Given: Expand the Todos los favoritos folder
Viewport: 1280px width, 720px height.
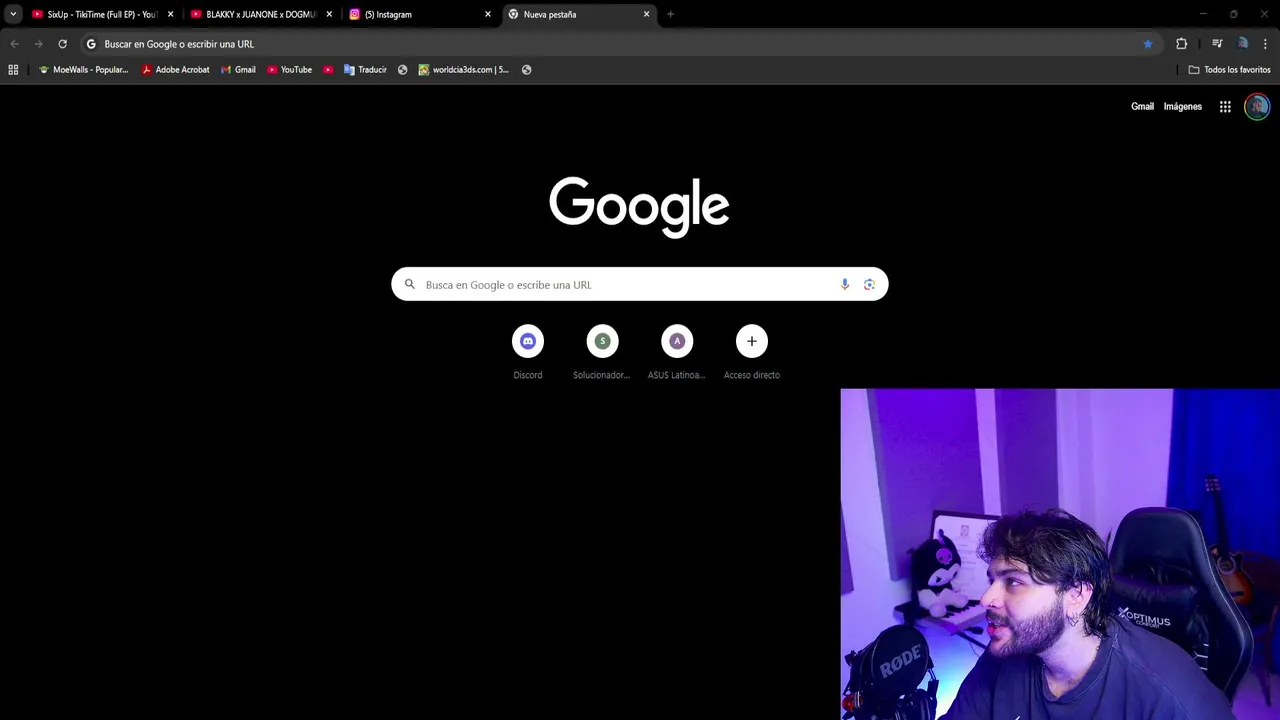Looking at the screenshot, I should pos(1229,70).
